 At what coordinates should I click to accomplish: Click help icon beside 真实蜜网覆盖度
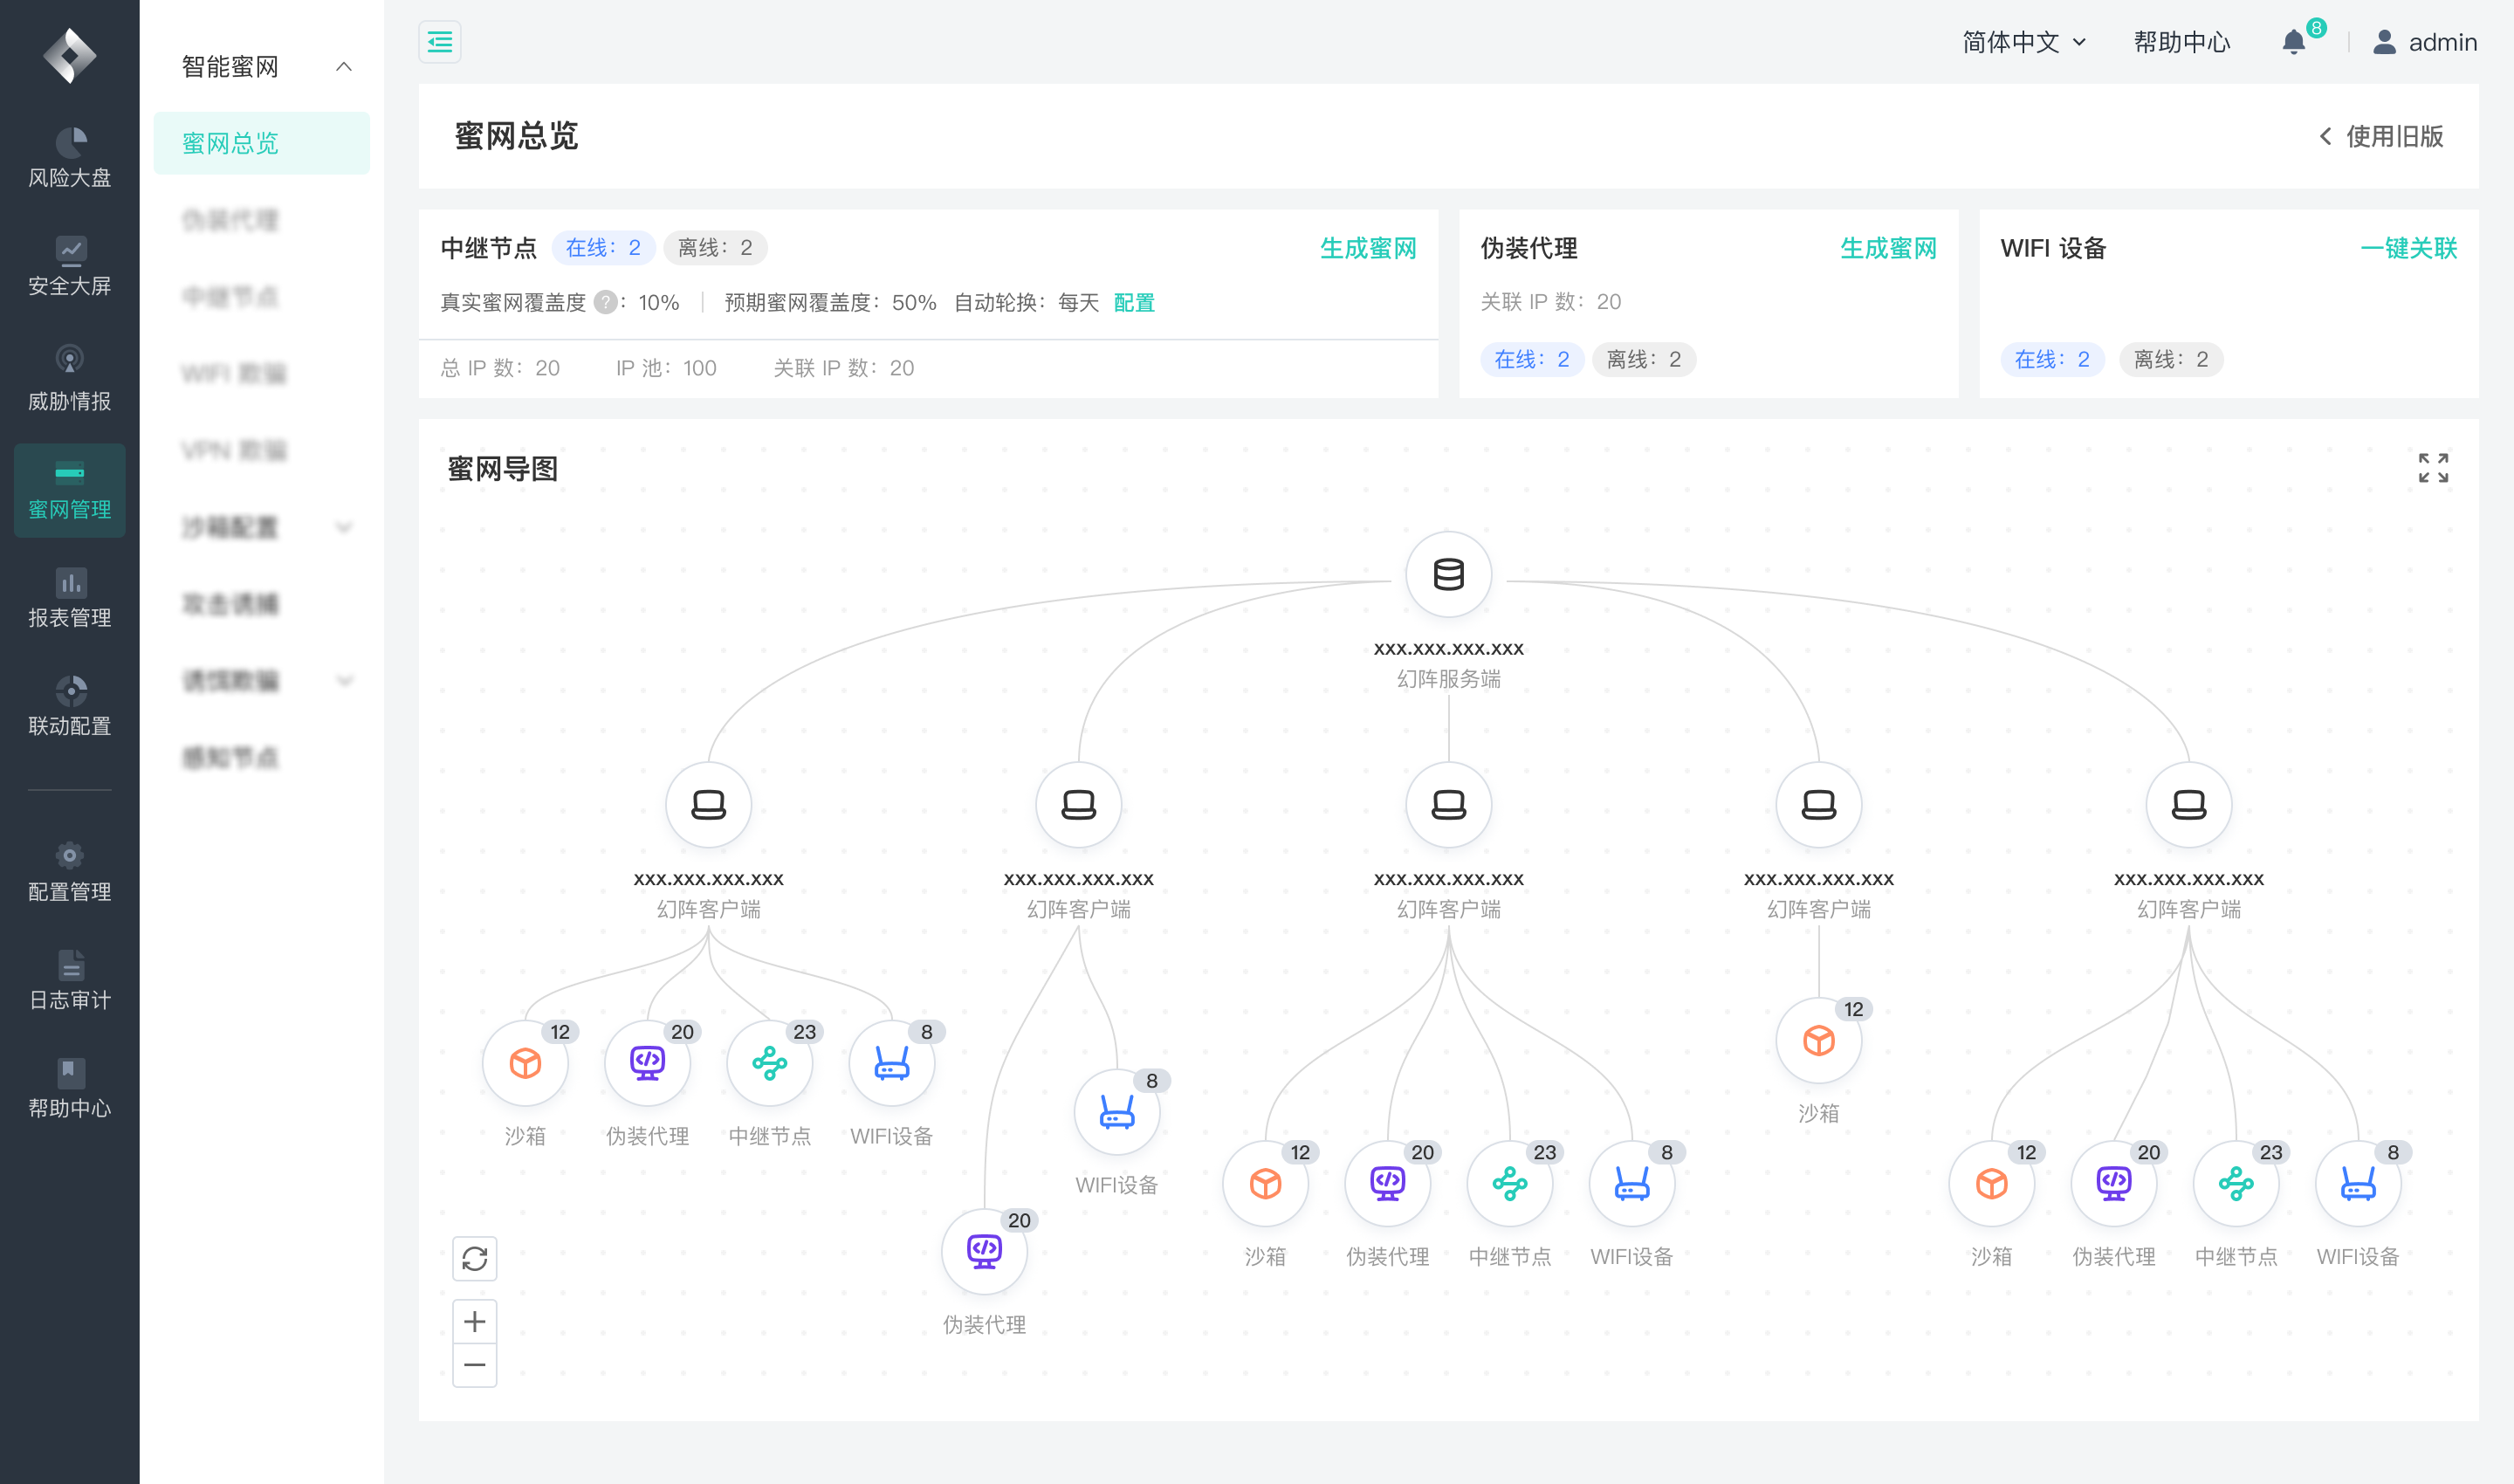click(x=605, y=302)
